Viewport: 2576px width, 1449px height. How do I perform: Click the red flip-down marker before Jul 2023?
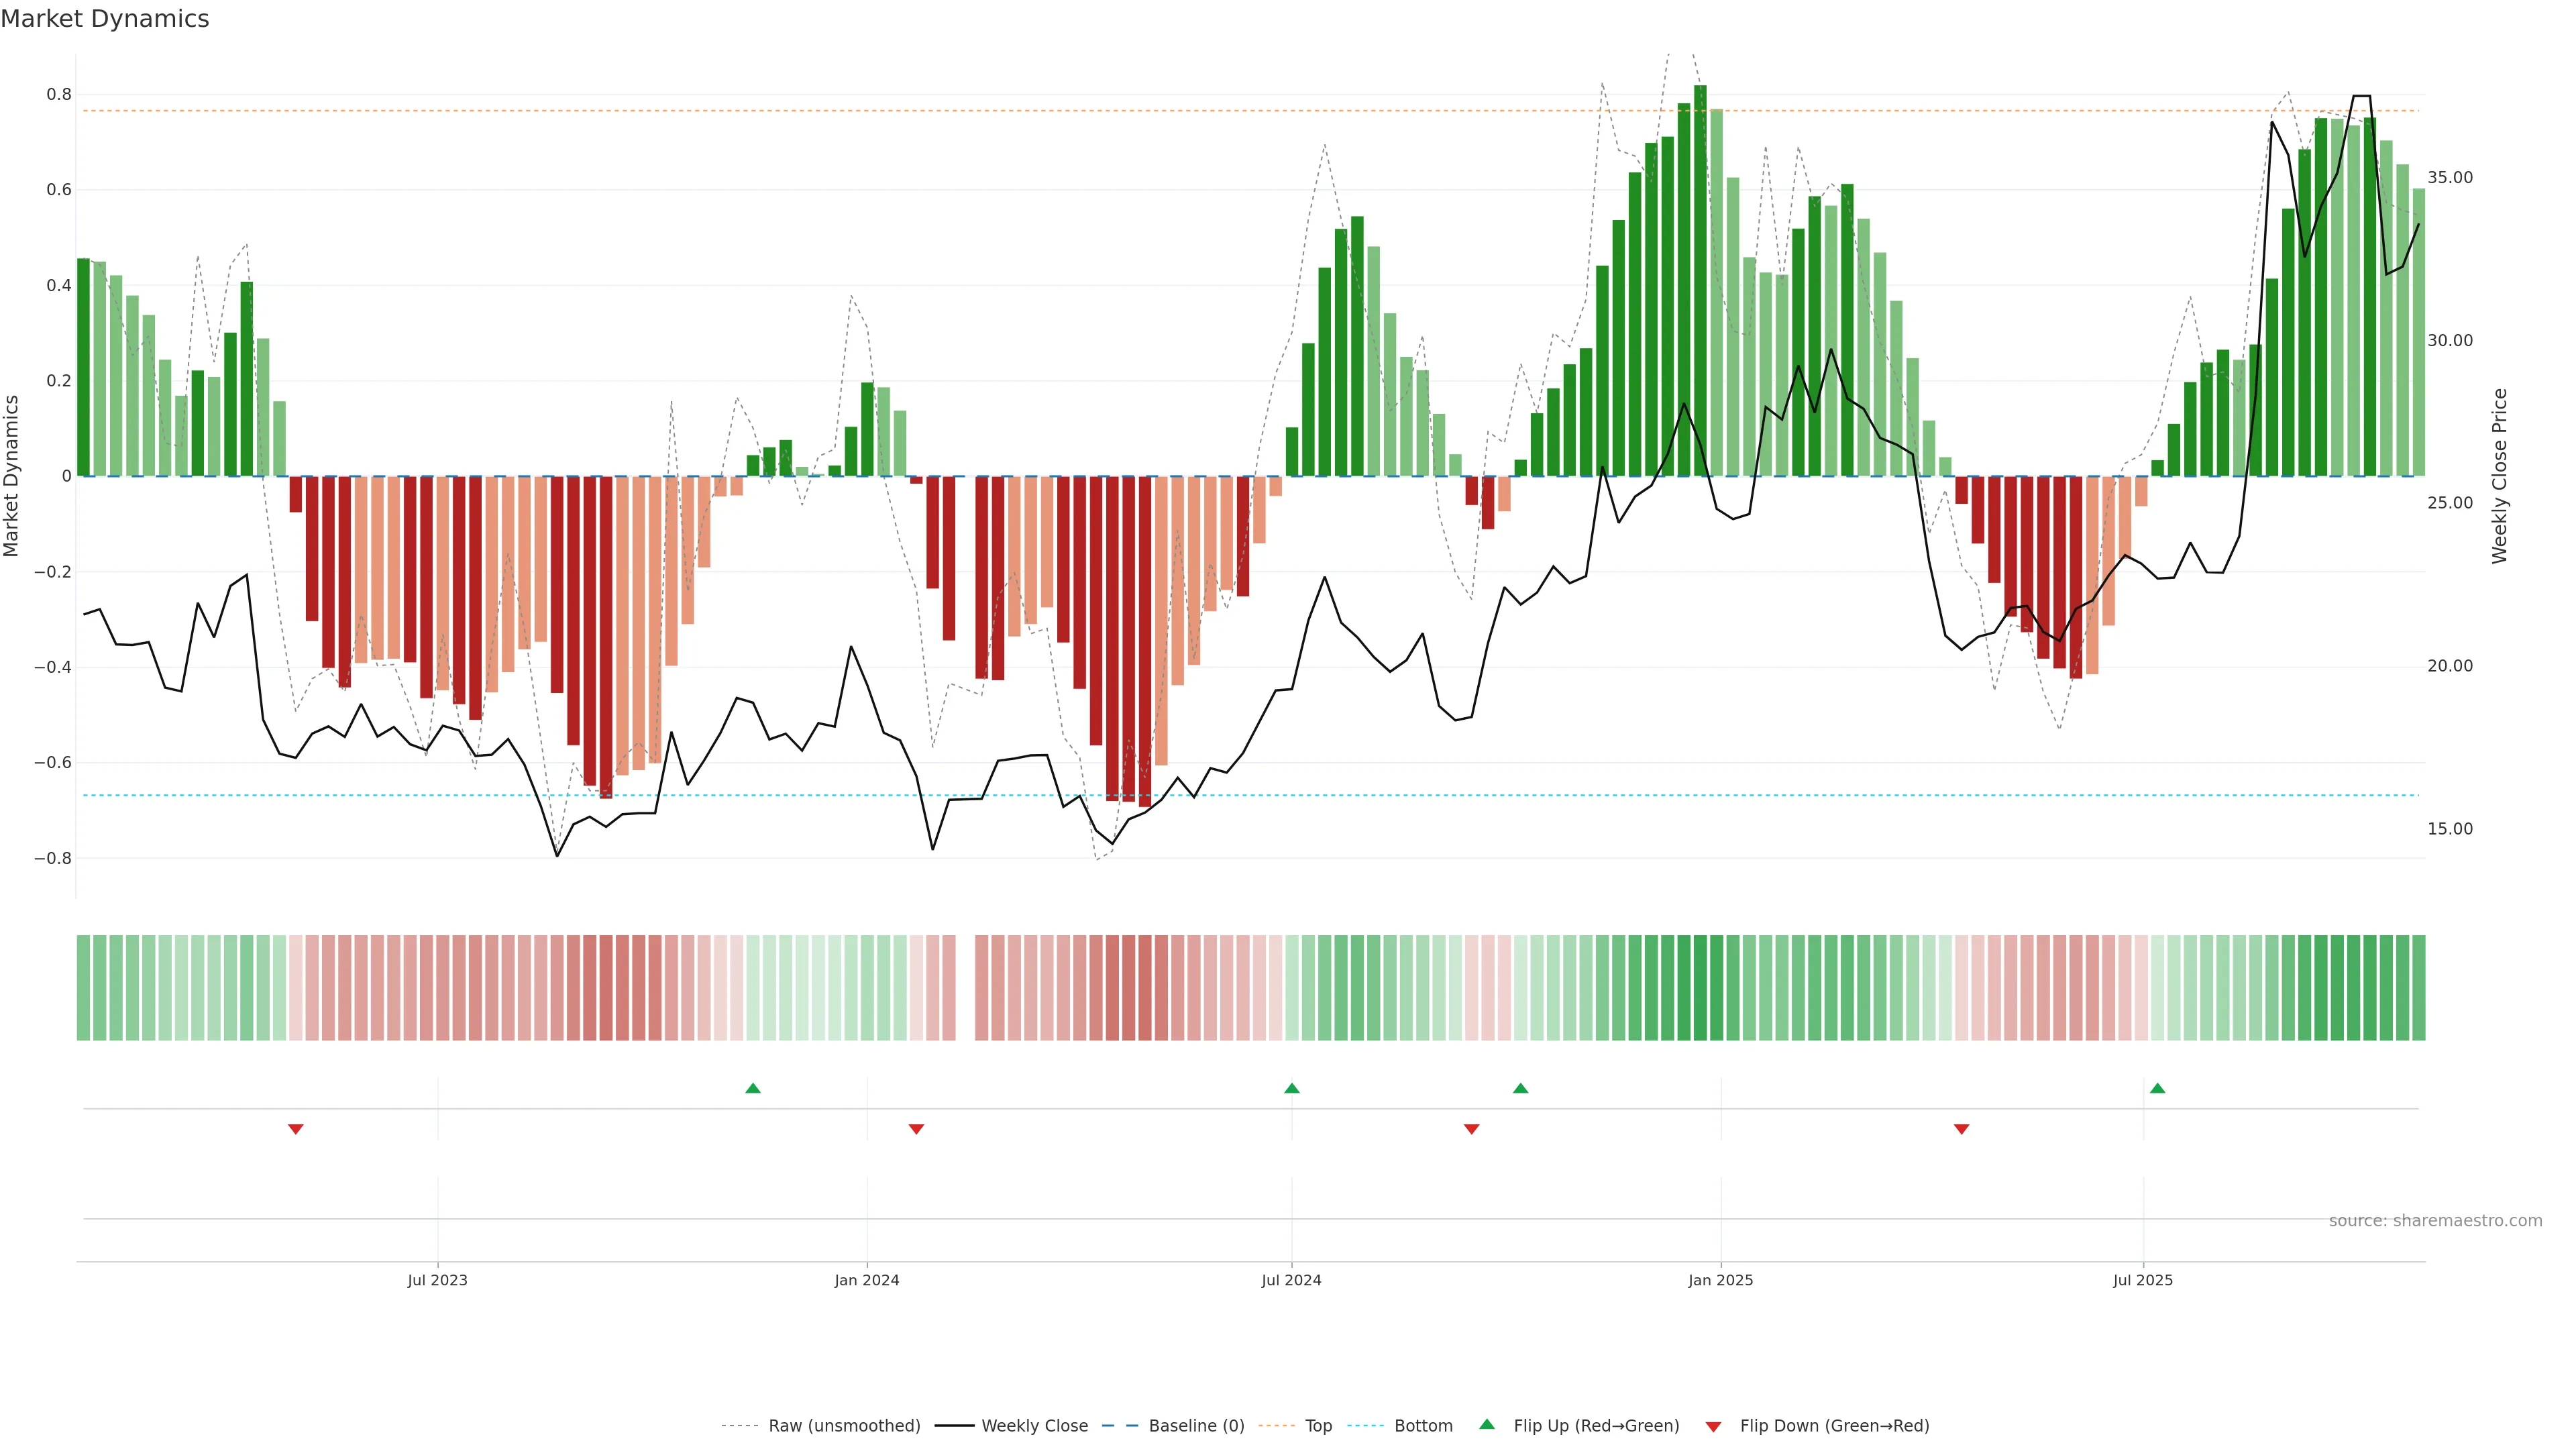[295, 1129]
